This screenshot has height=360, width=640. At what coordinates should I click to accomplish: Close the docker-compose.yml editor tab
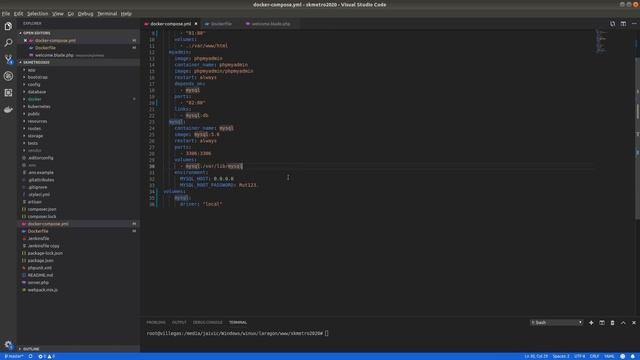coord(196,24)
